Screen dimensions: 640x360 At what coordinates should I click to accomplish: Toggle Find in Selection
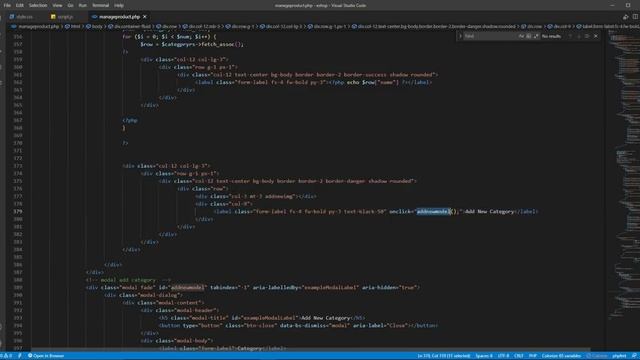click(x=587, y=36)
